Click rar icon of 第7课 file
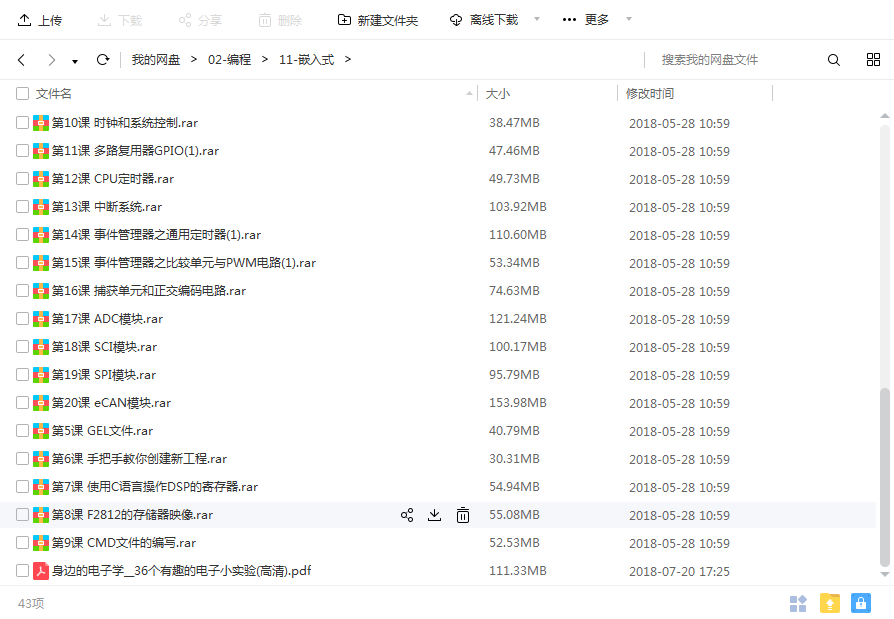Viewport: 894px width, 619px height. pyautogui.click(x=40, y=487)
